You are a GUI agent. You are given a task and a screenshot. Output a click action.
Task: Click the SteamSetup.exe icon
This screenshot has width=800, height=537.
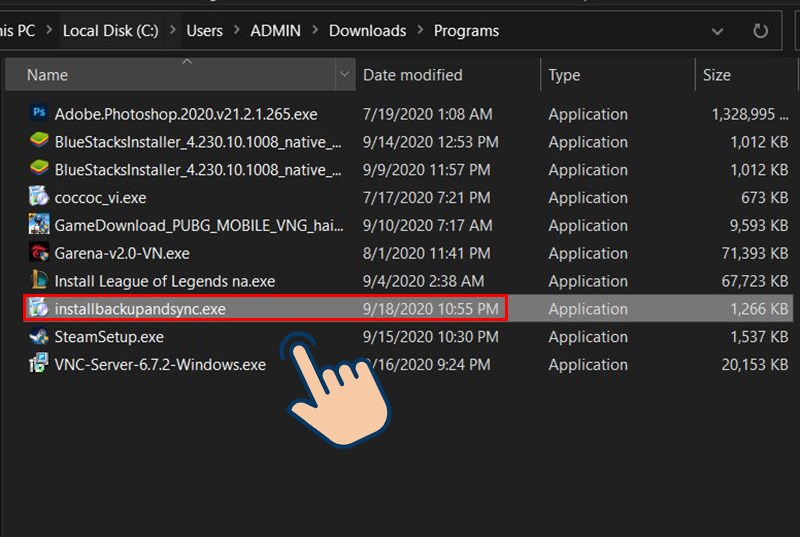click(39, 336)
